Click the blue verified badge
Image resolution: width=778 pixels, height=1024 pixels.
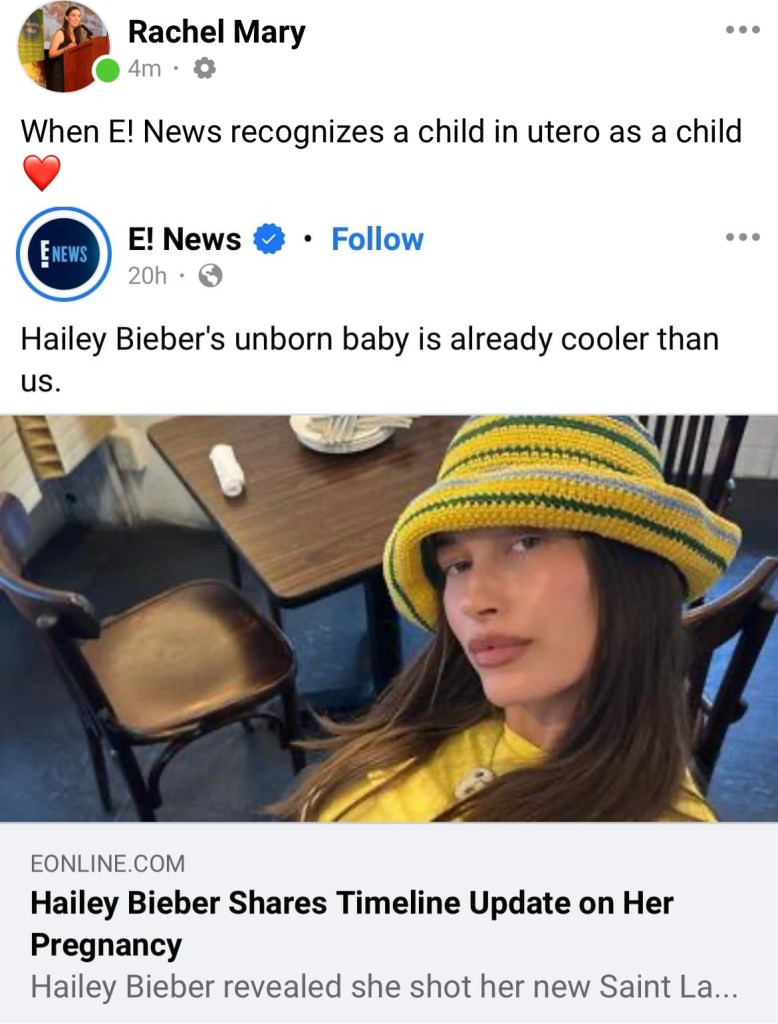[268, 239]
